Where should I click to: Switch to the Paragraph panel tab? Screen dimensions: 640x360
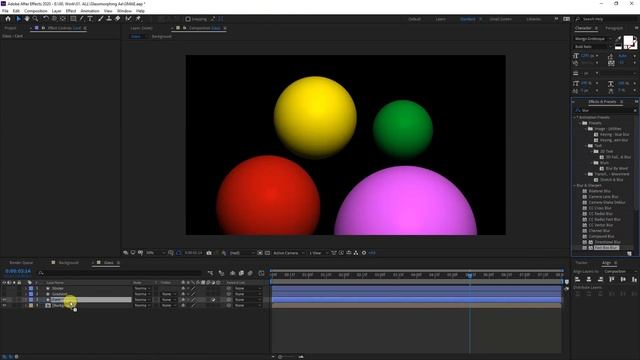(614, 28)
